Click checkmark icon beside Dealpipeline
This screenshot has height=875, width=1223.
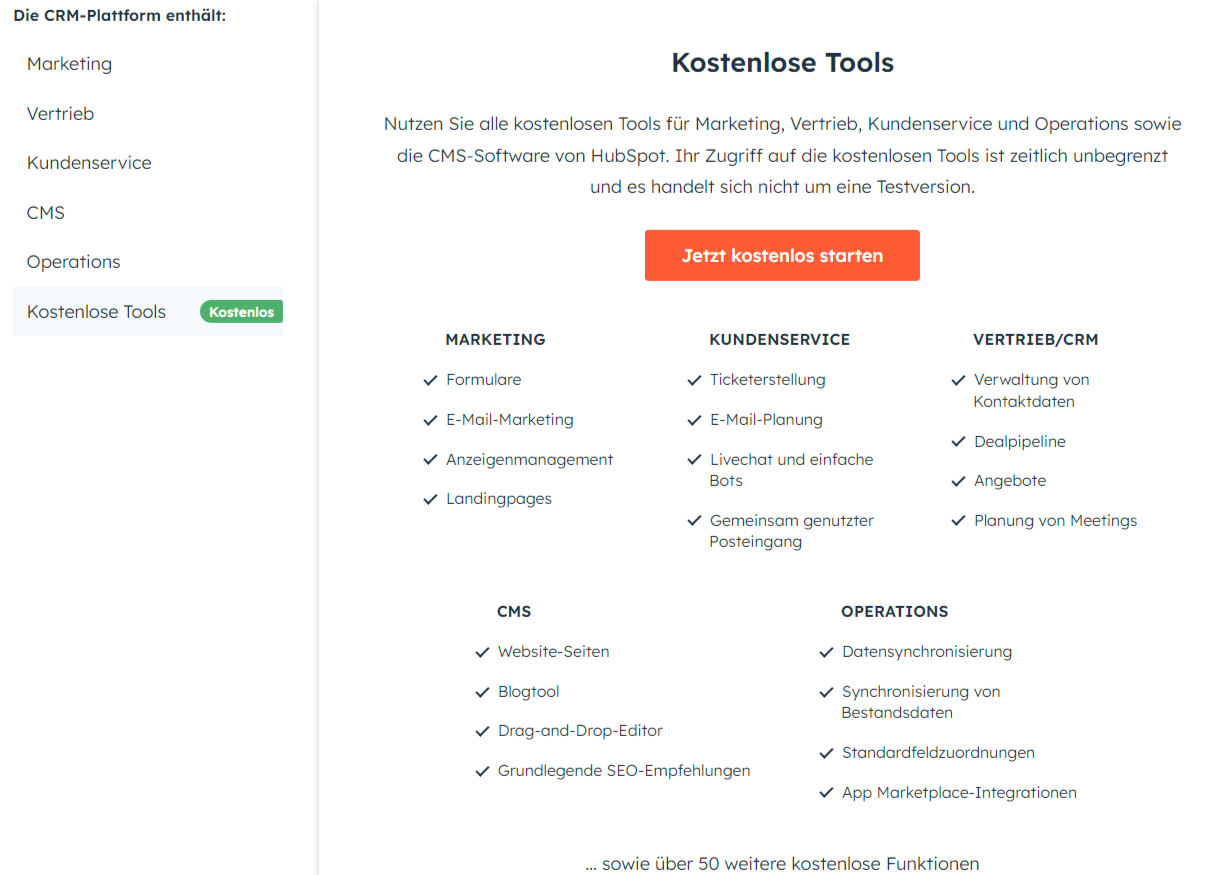coord(959,442)
